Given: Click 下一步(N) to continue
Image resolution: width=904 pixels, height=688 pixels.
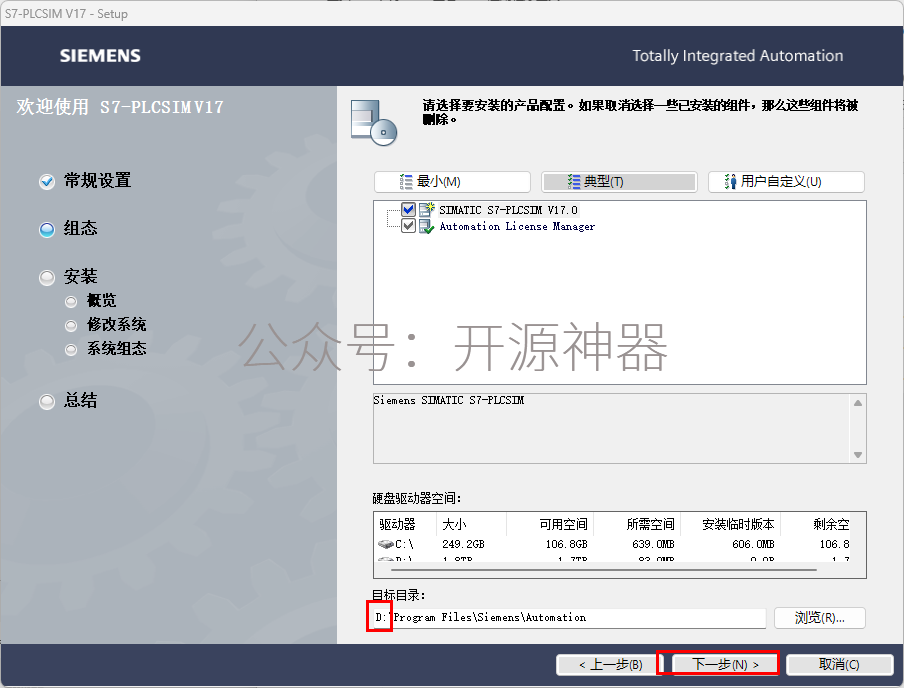Looking at the screenshot, I should click(x=725, y=664).
